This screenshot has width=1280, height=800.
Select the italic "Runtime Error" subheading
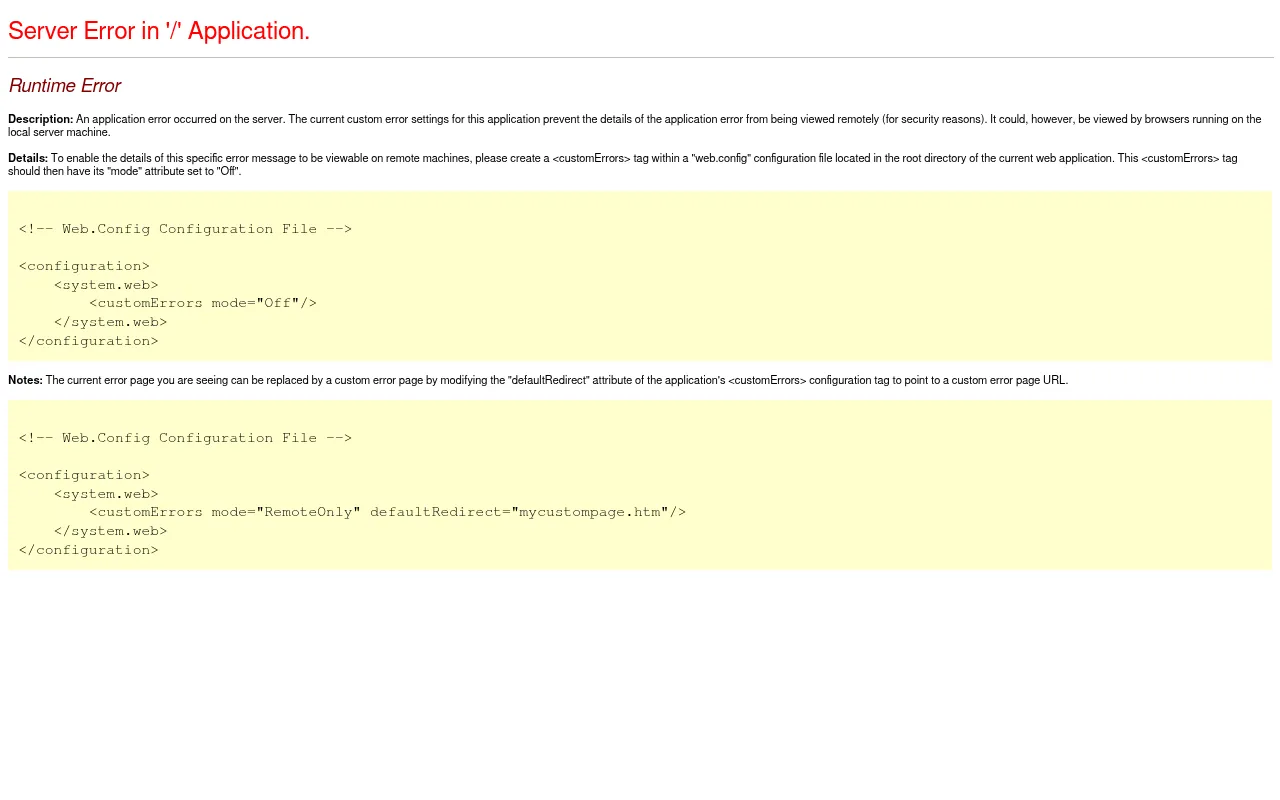(x=65, y=86)
